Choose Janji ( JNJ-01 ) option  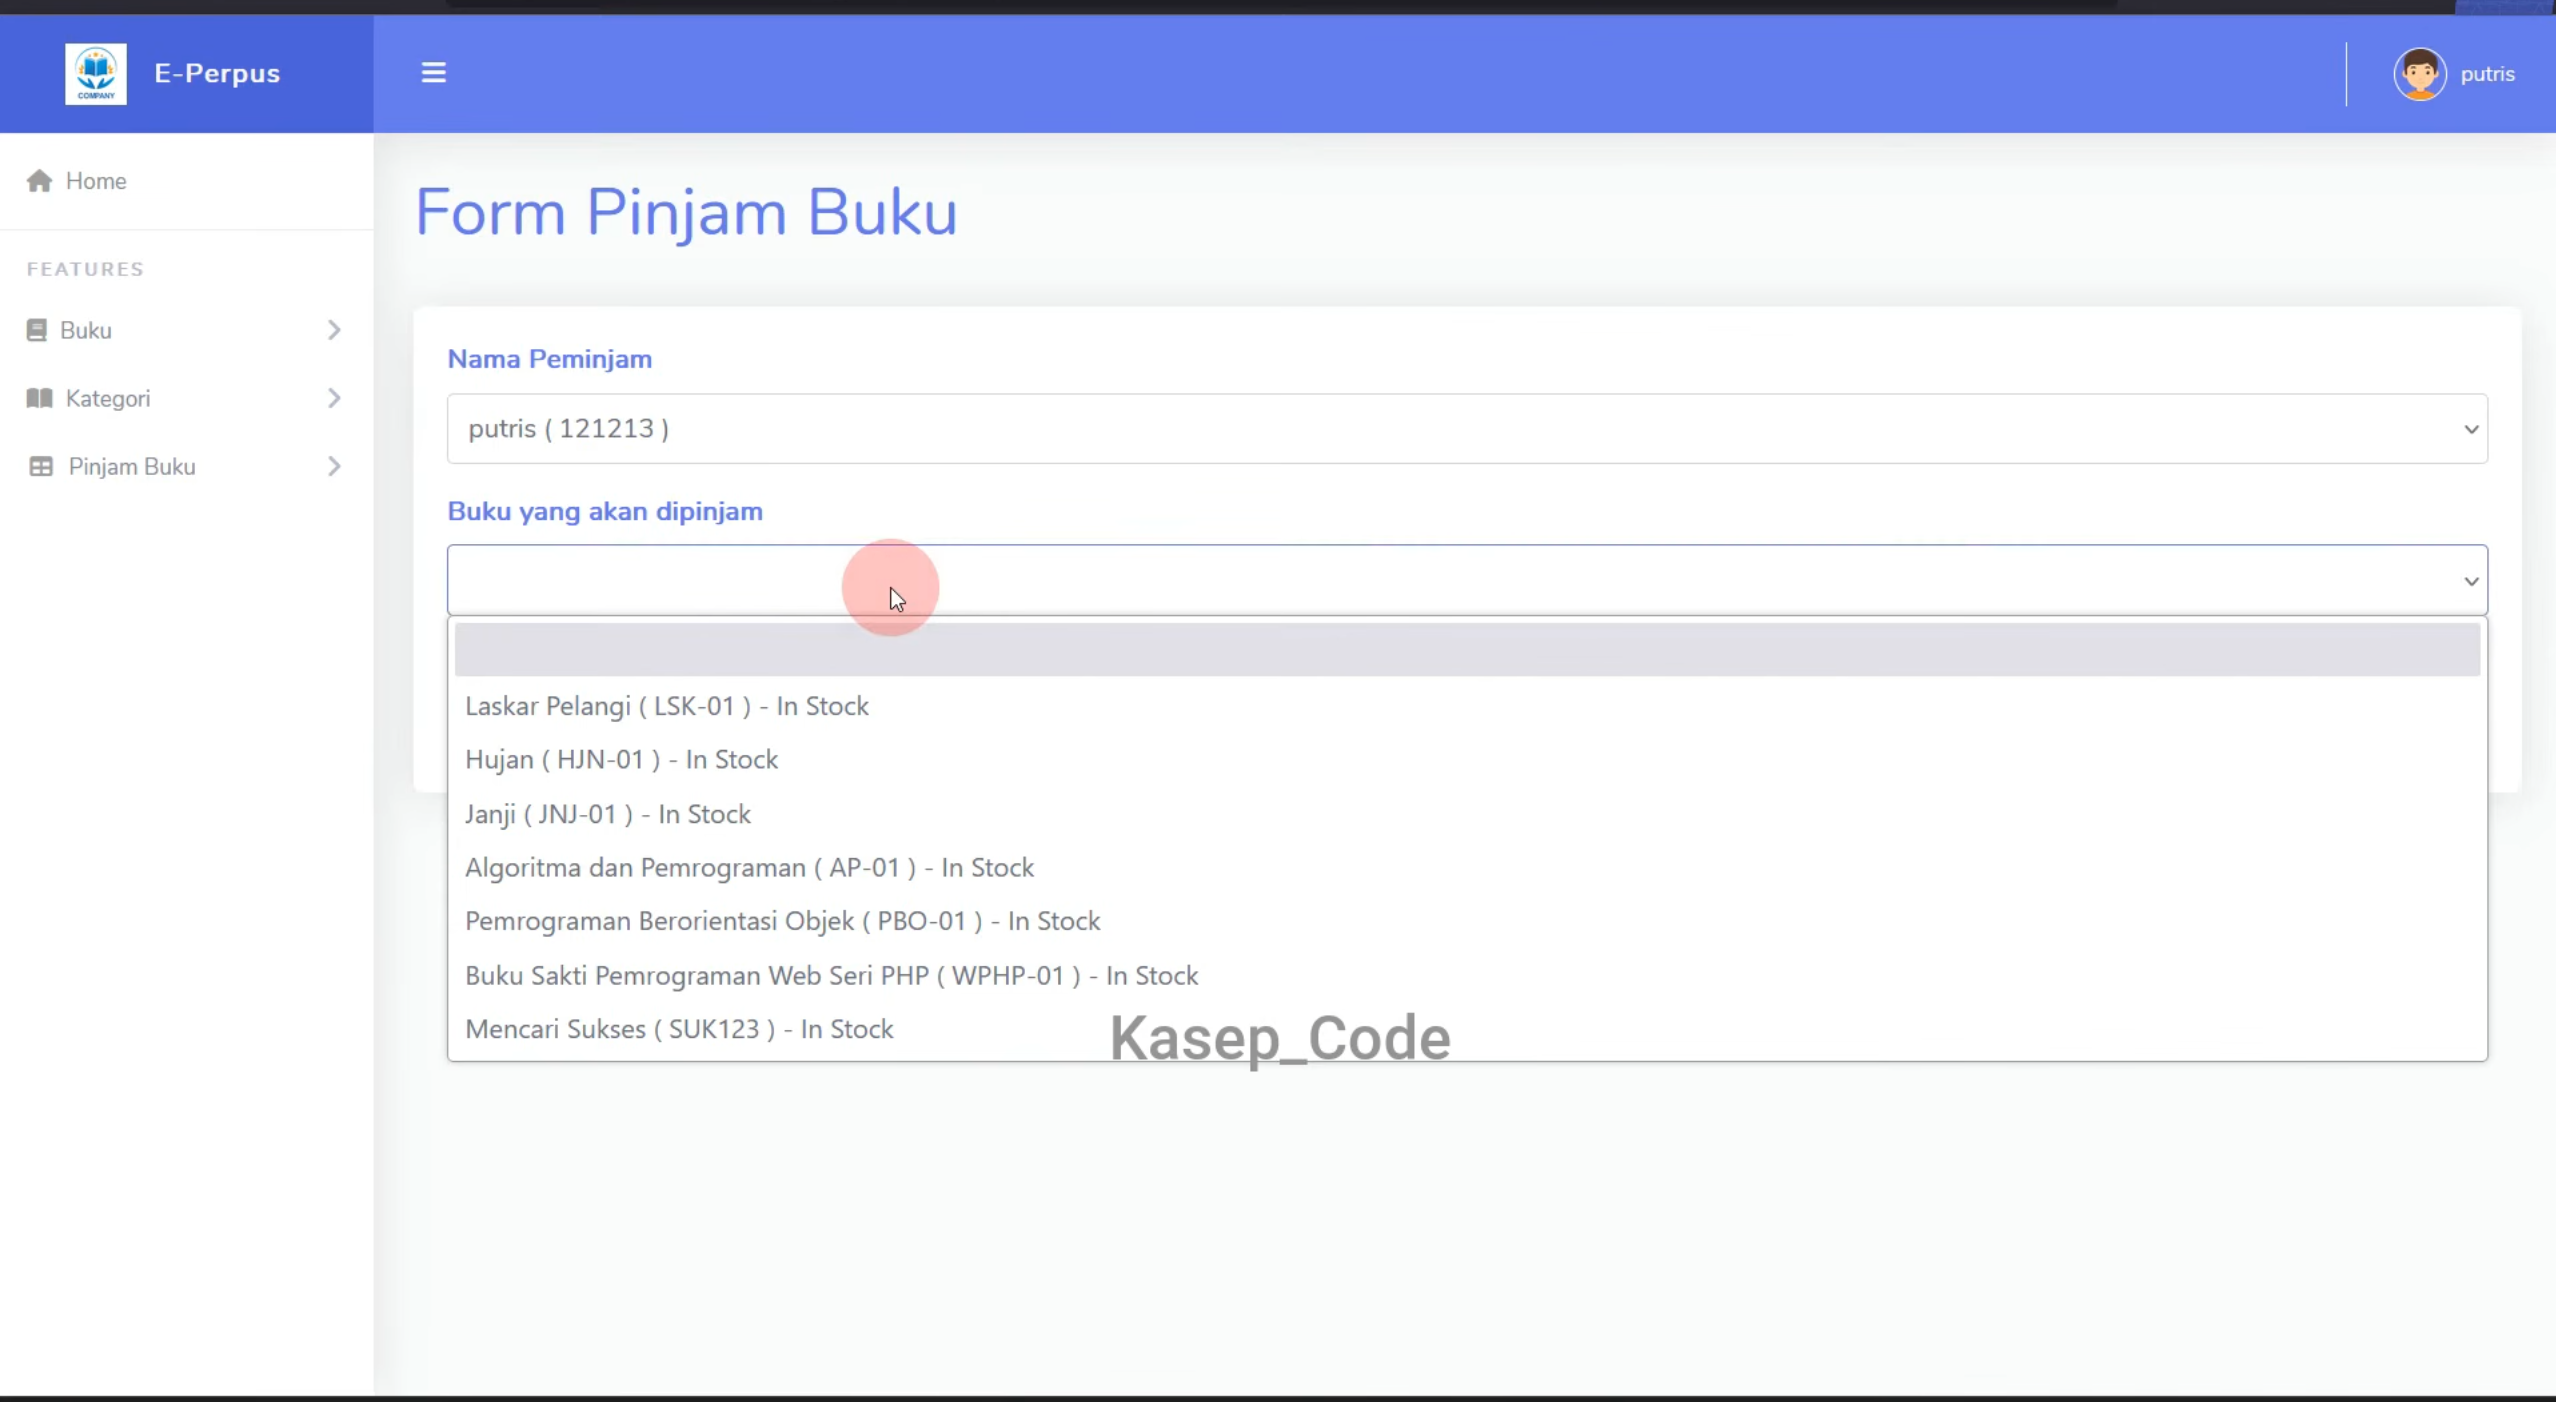coord(1467,814)
